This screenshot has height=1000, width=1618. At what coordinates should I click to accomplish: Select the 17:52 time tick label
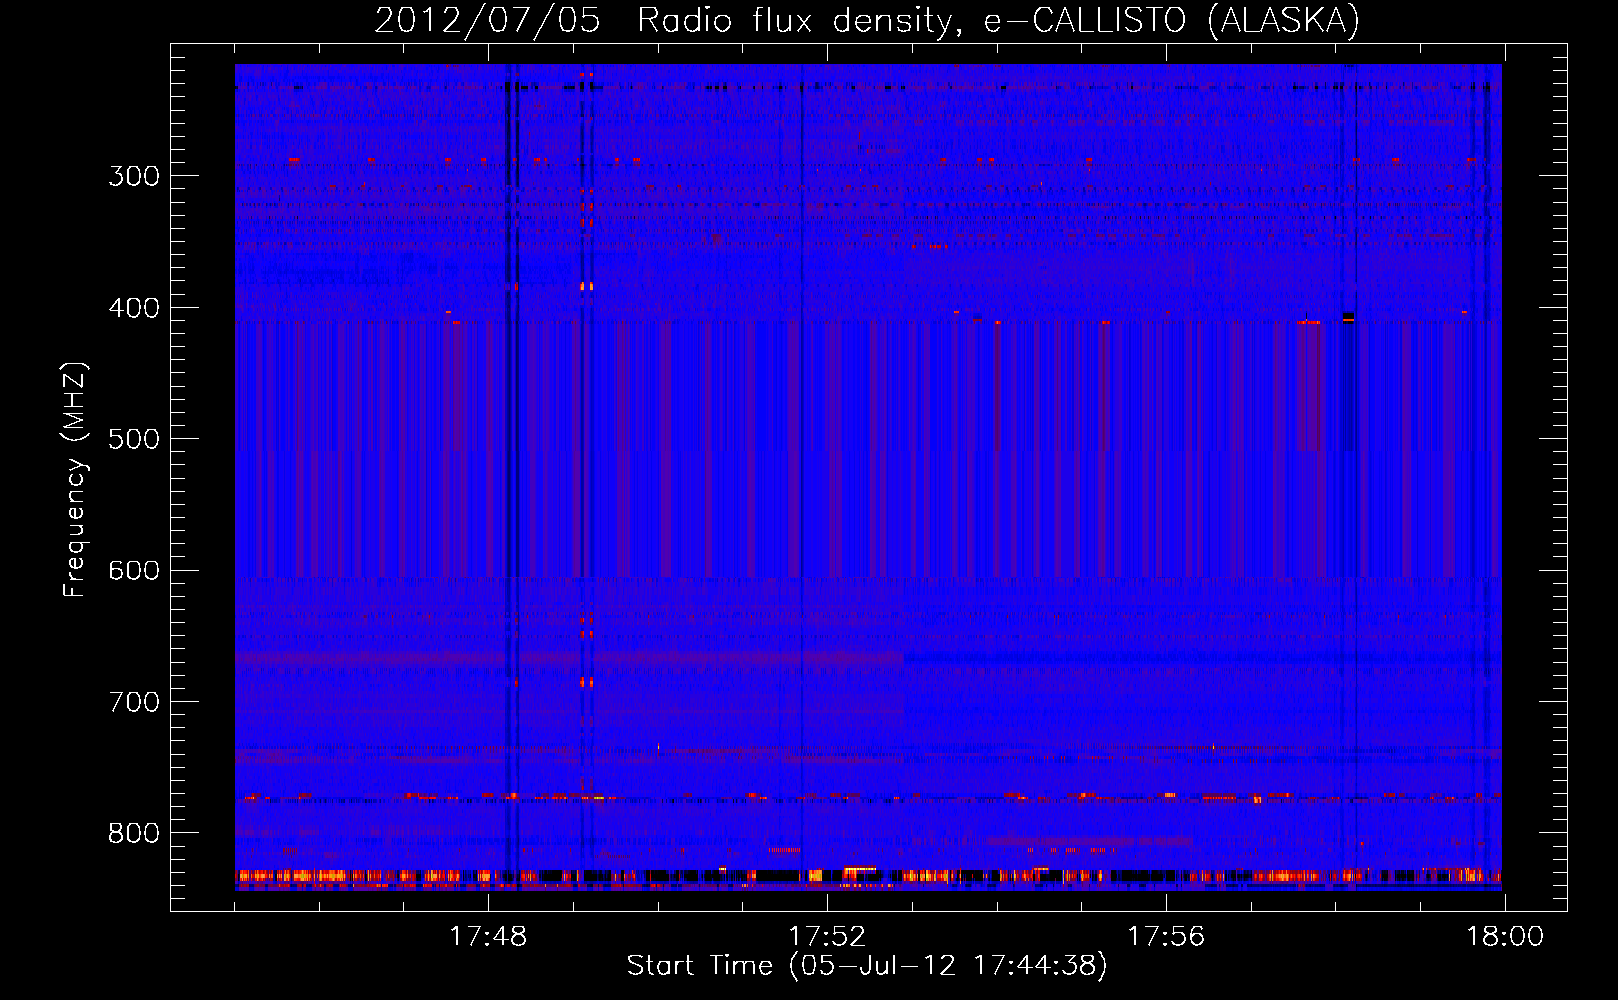tap(827, 937)
